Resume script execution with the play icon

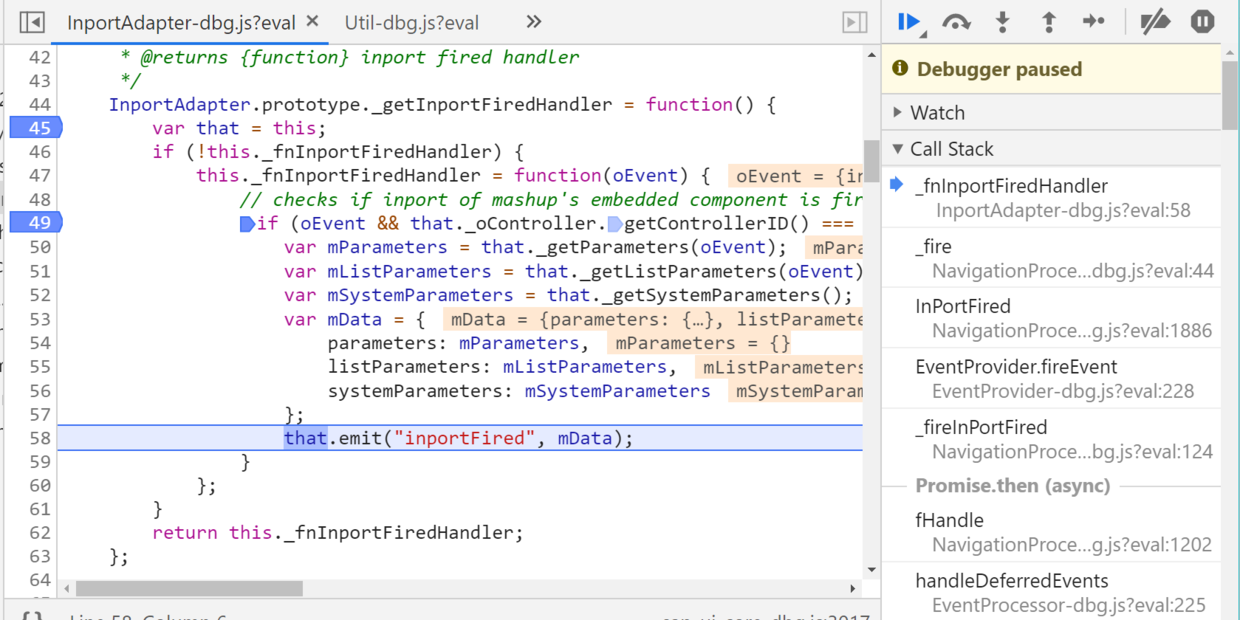coord(909,21)
